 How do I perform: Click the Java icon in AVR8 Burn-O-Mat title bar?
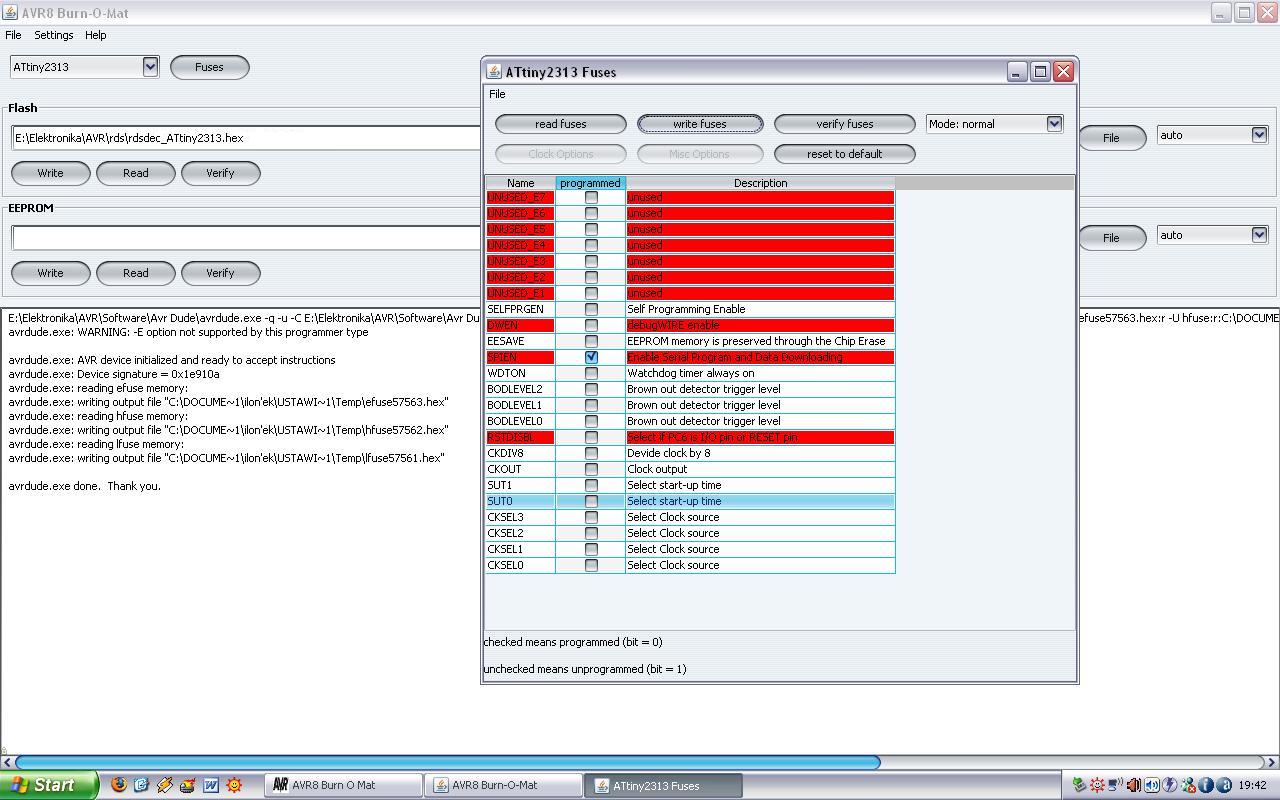click(x=9, y=13)
